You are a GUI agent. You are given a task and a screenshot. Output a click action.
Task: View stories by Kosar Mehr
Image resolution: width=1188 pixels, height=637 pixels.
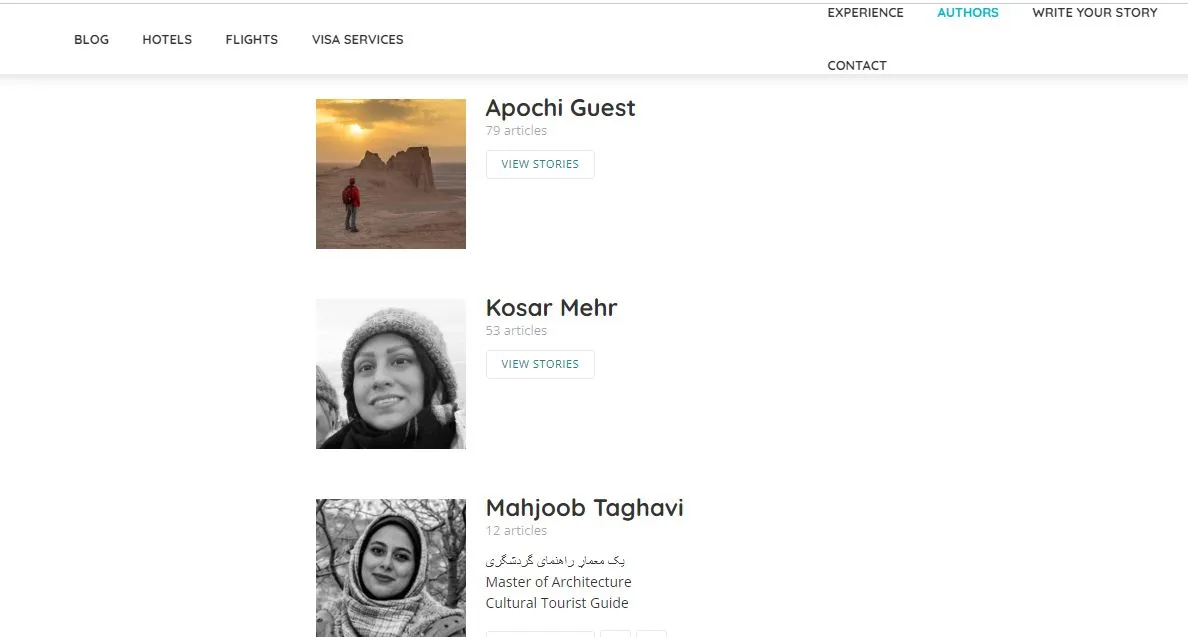coord(540,364)
